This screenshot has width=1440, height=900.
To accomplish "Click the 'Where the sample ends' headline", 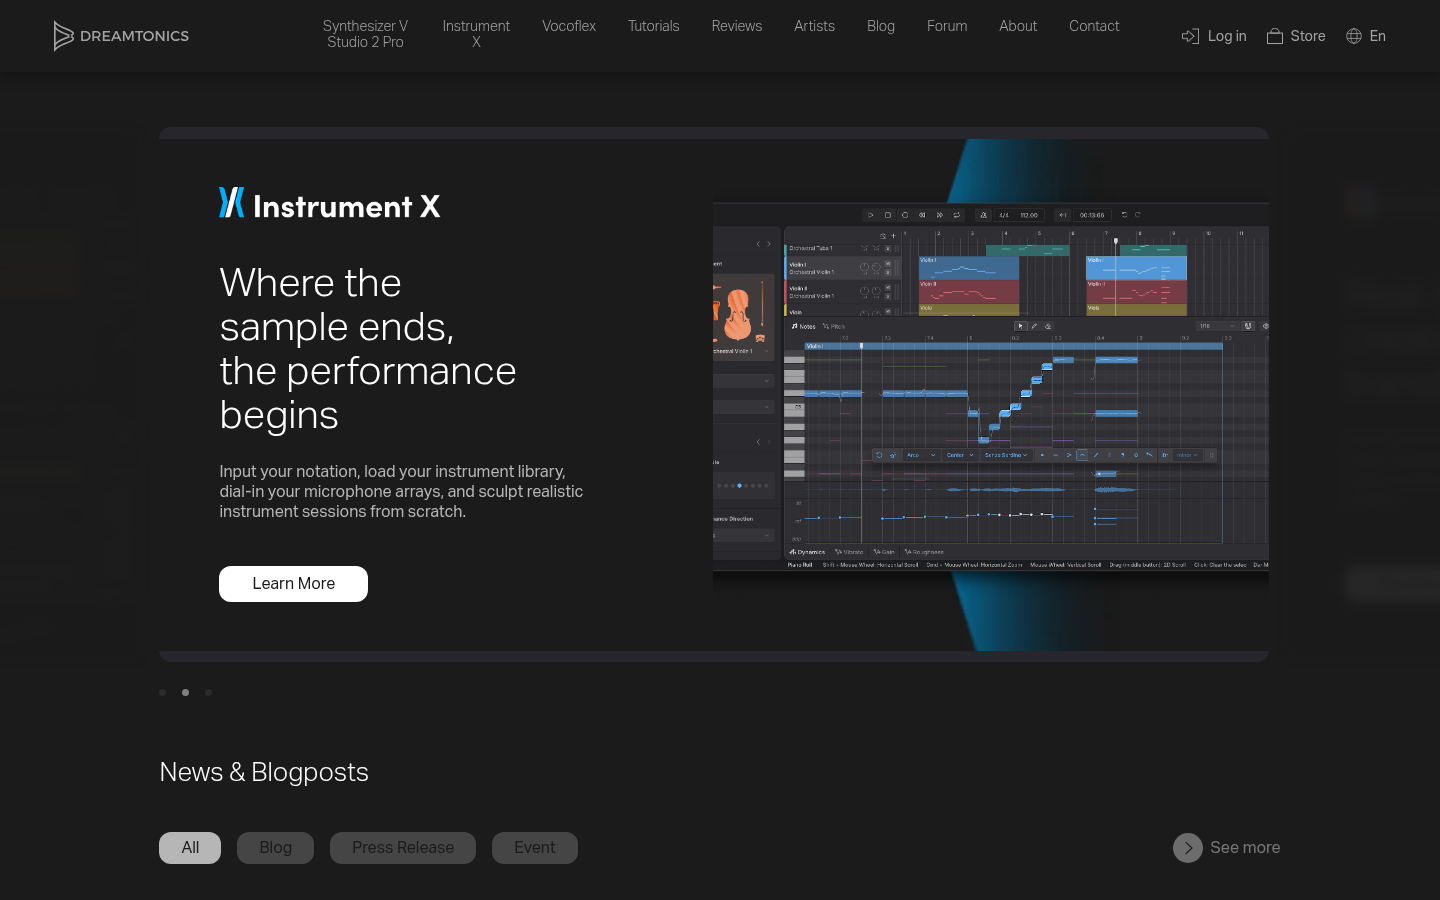I will click(x=368, y=349).
